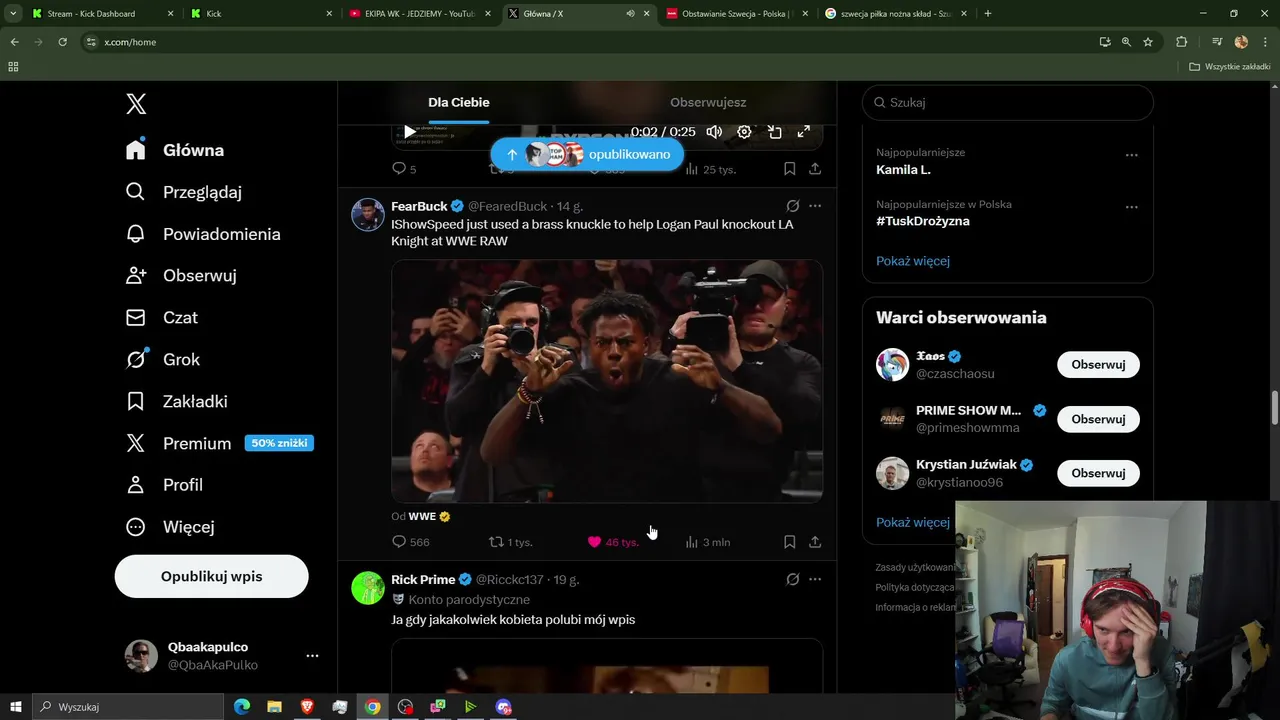
Task: Open browser extensions puzzle icon
Action: (x=1181, y=42)
